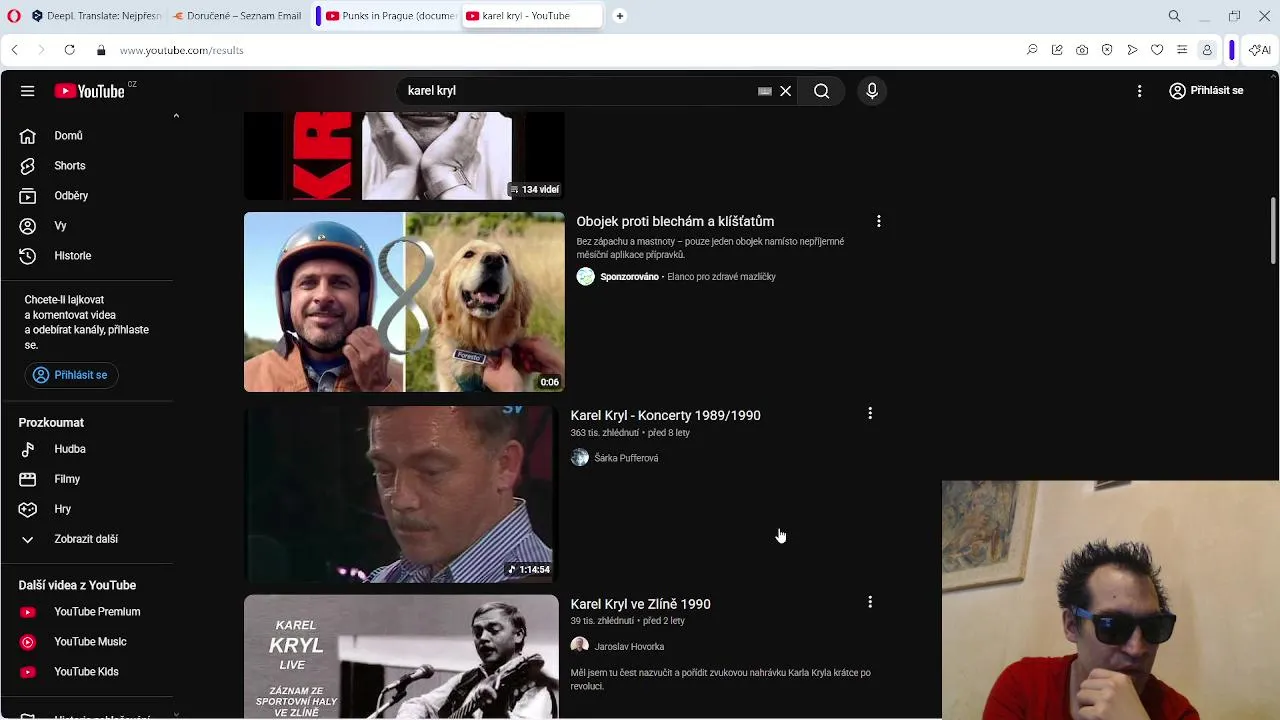Reload the current page

(x=69, y=50)
